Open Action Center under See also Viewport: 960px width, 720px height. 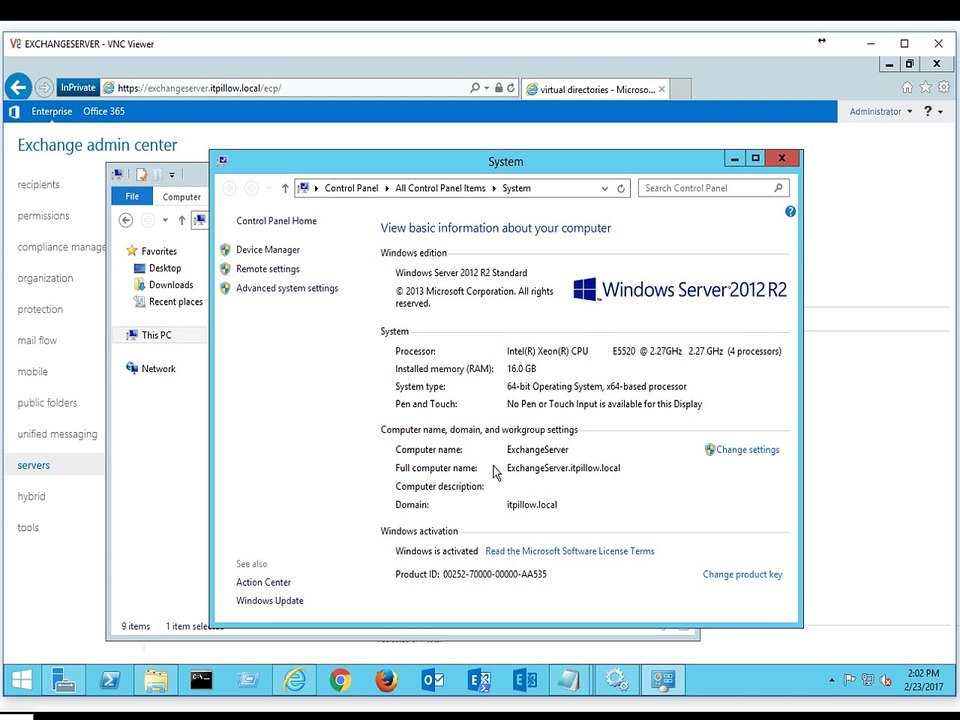coord(263,582)
